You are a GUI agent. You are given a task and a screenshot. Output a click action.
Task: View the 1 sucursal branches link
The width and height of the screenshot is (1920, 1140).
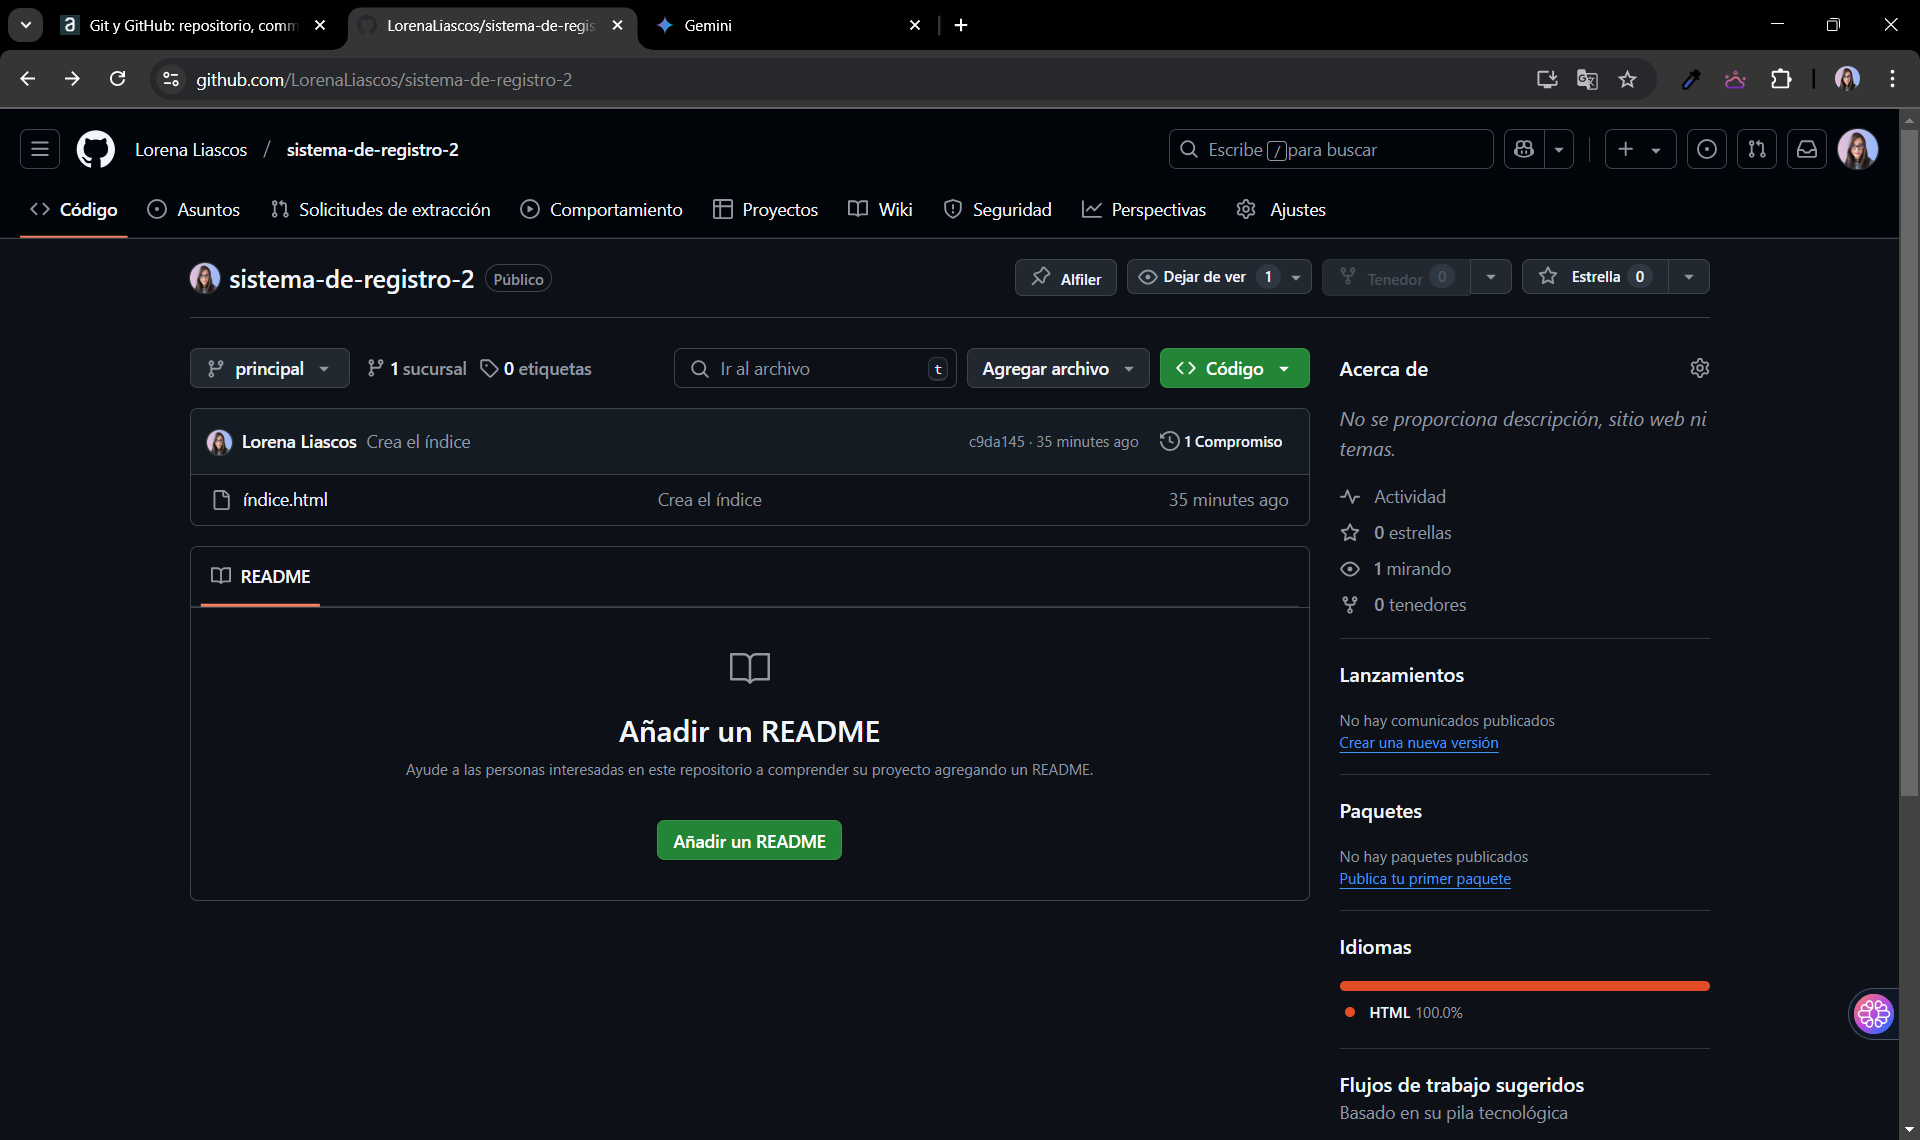[x=417, y=369]
